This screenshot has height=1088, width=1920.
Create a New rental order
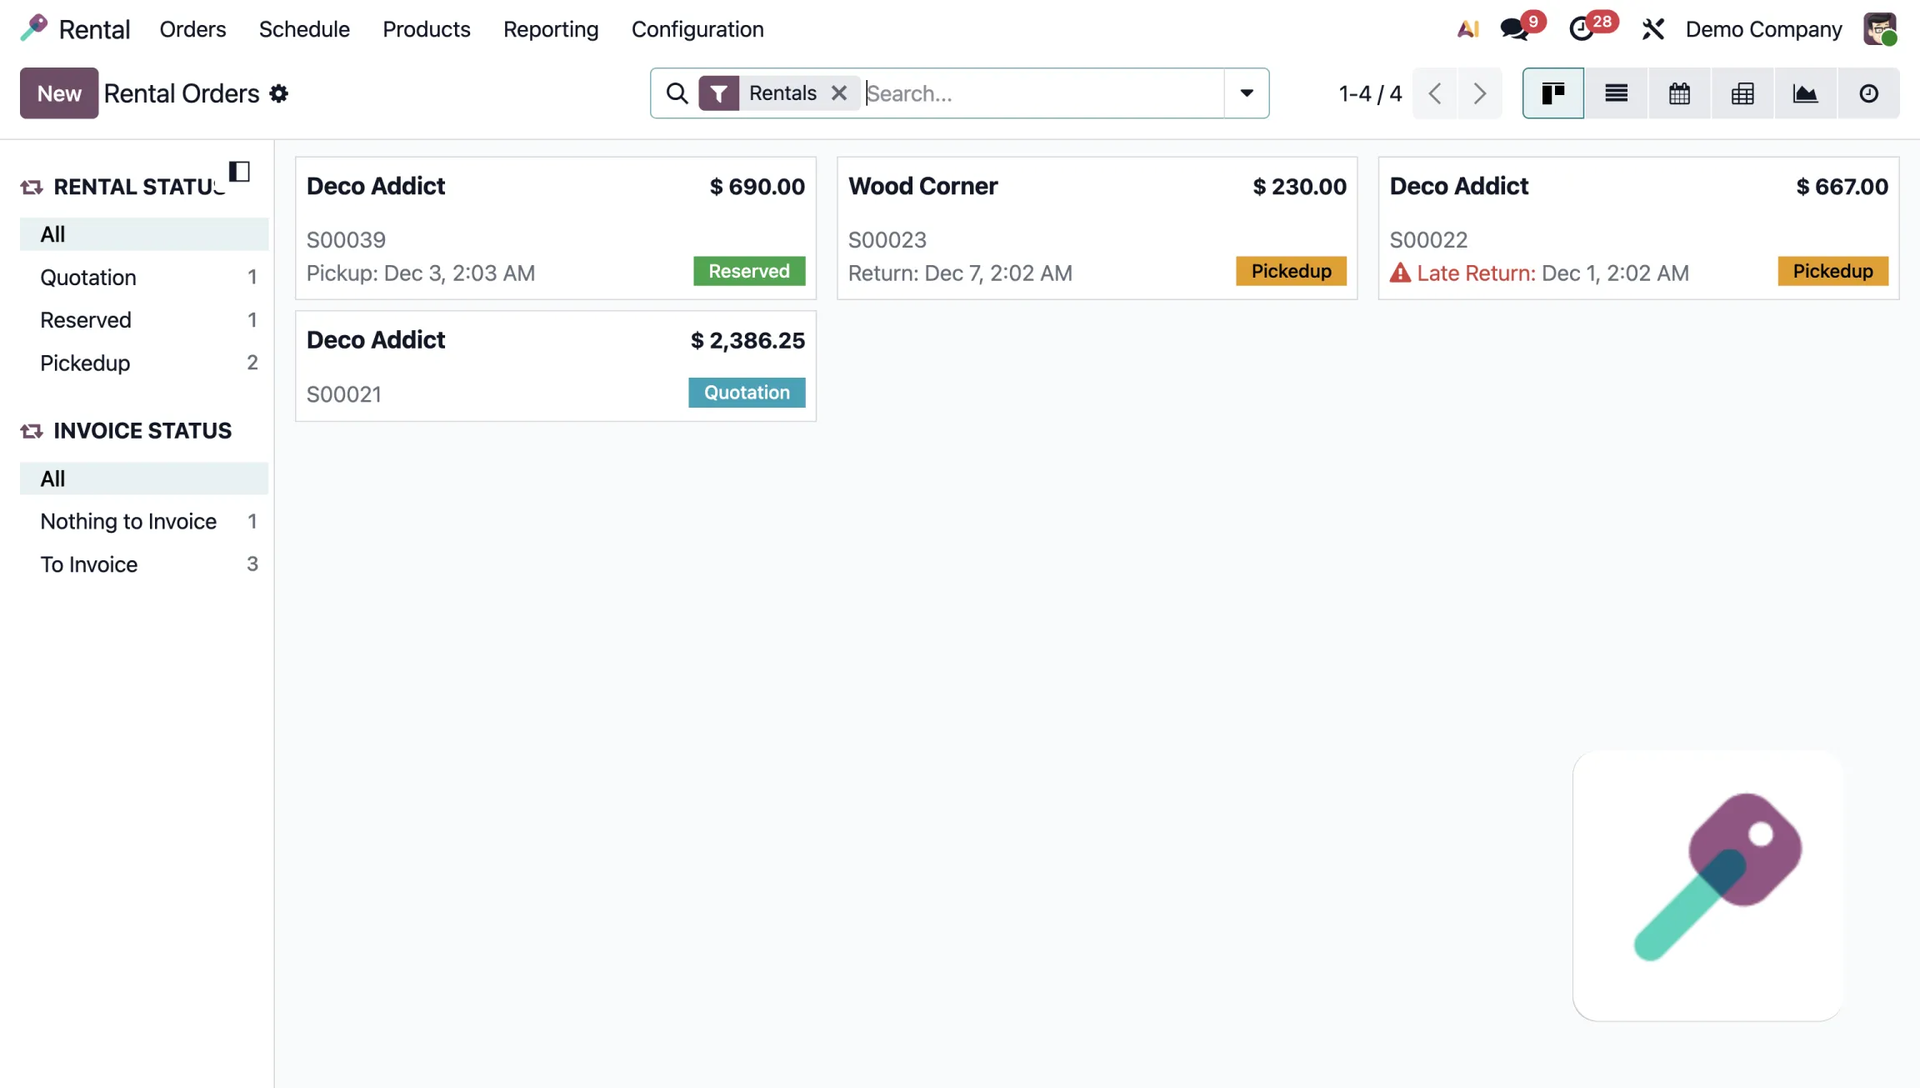(59, 93)
